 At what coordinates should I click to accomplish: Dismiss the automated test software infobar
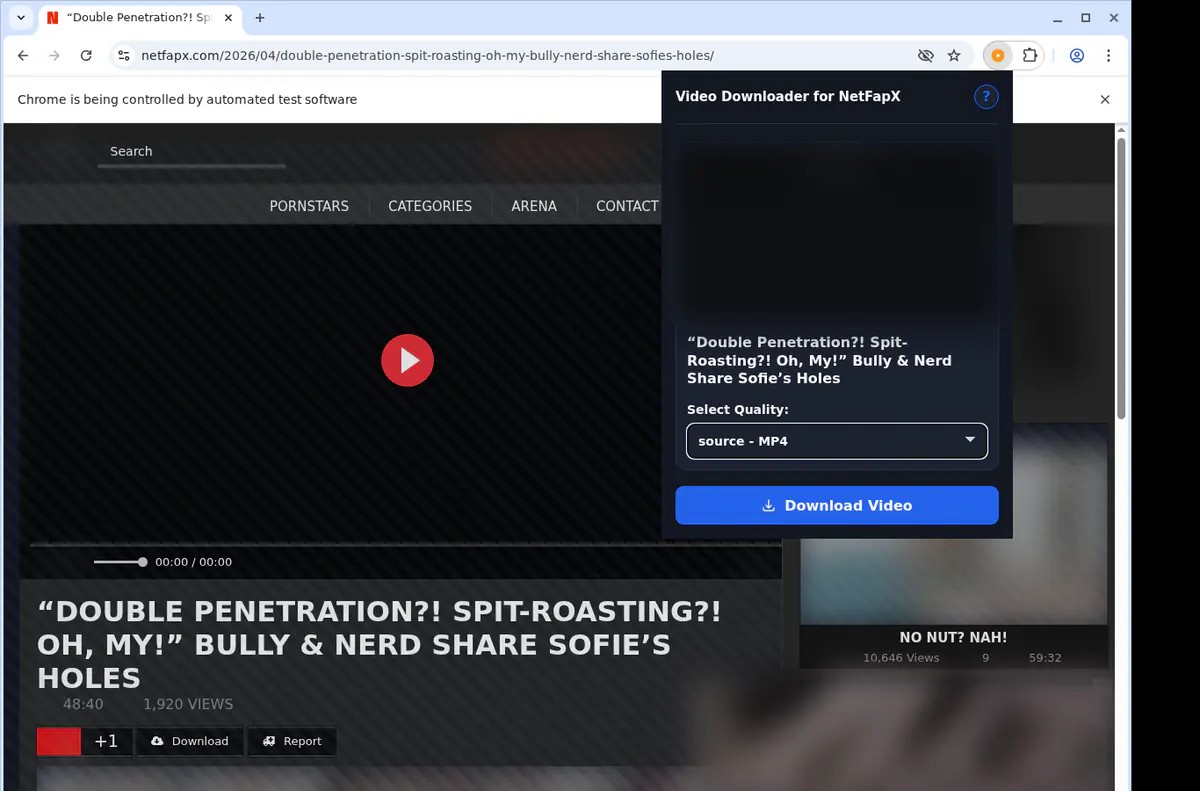1105,99
